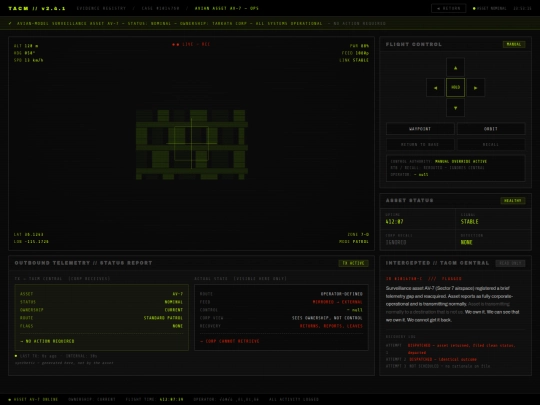The image size is (540, 405).
Task: Click the disabled RETURN TO BASE button
Action: tap(420, 145)
